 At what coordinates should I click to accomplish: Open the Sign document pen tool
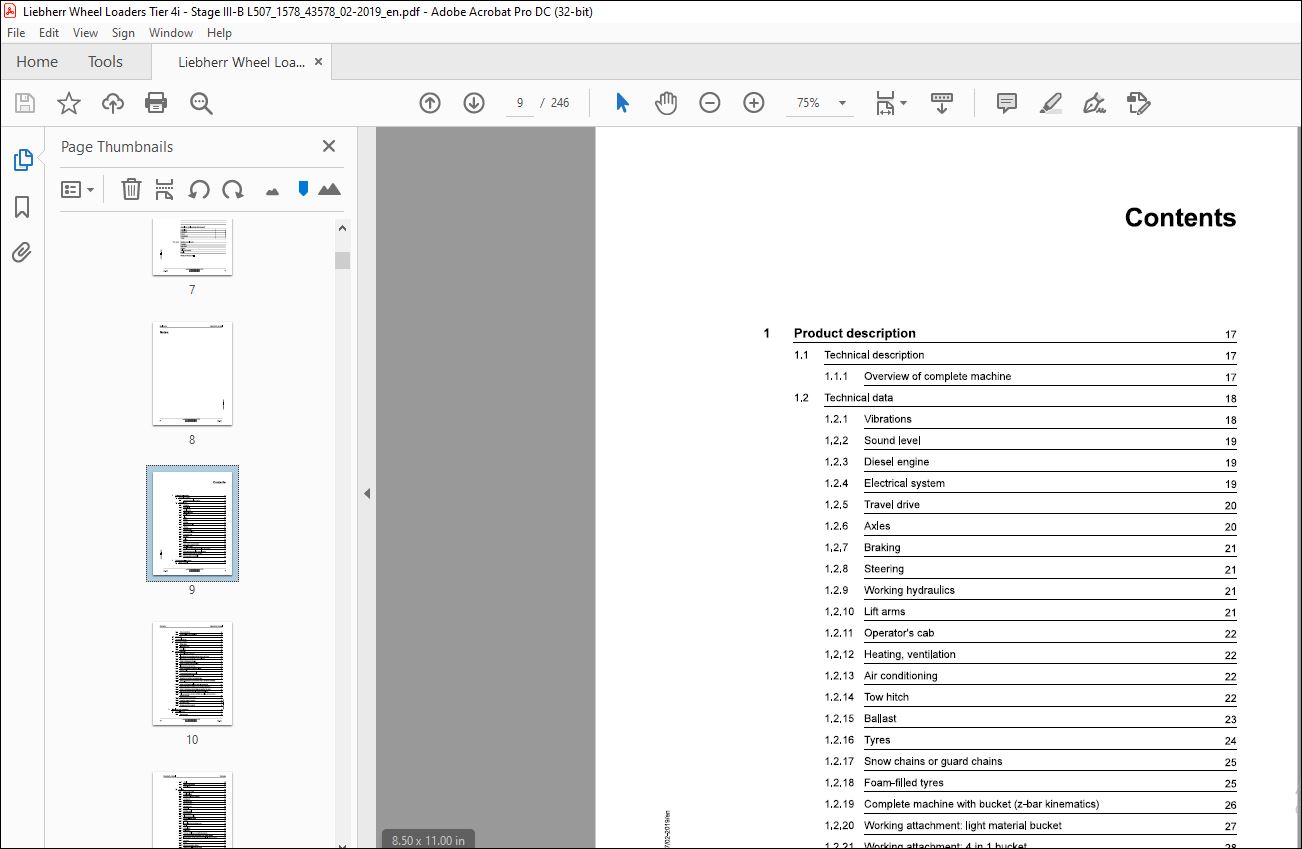click(1095, 103)
